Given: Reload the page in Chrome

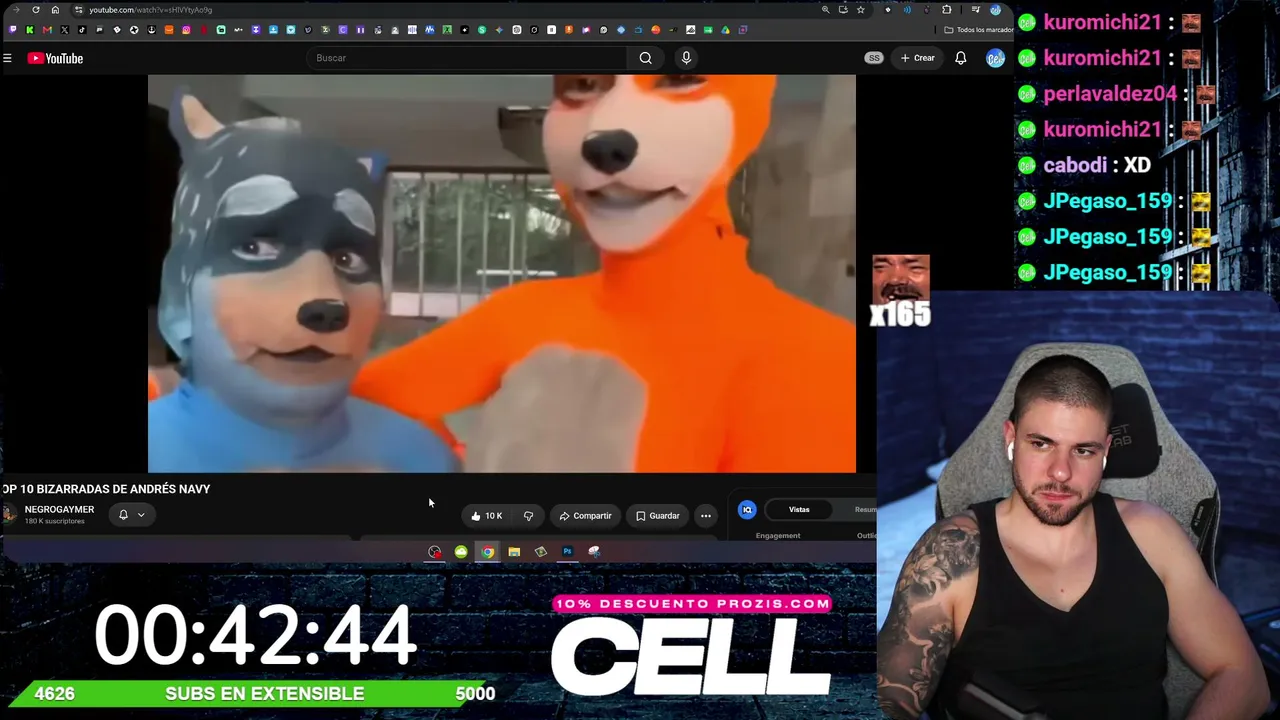Looking at the screenshot, I should tap(35, 10).
